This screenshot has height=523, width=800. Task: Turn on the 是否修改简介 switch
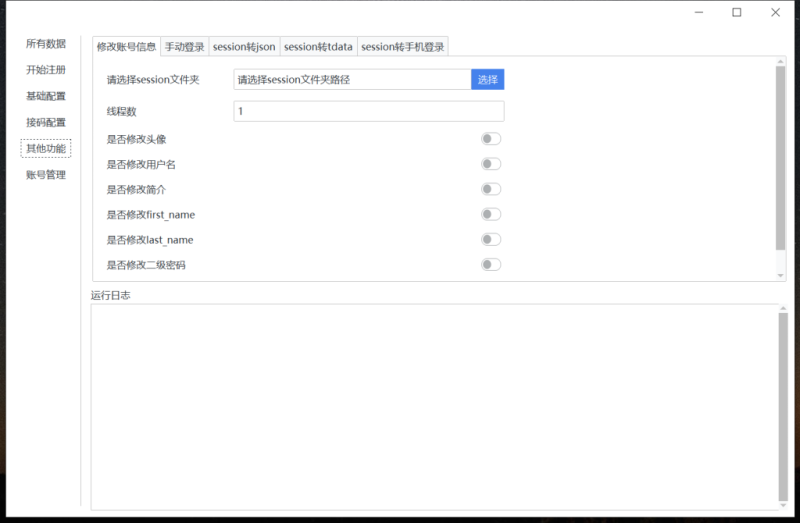pos(490,189)
